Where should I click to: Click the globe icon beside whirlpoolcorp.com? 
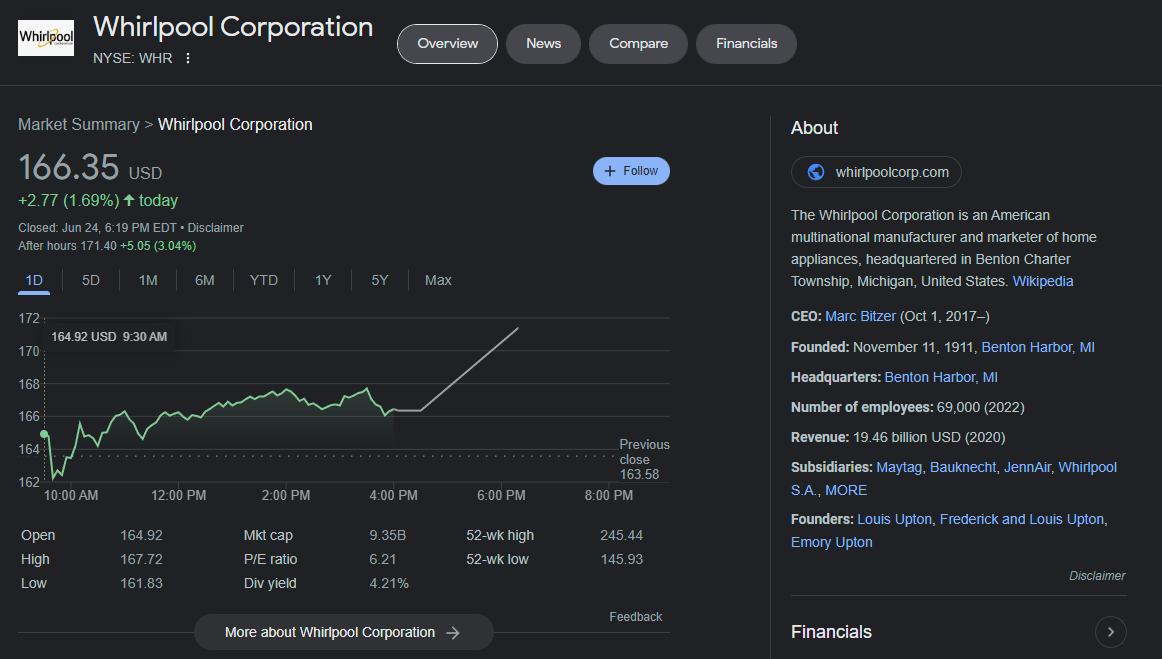click(816, 172)
